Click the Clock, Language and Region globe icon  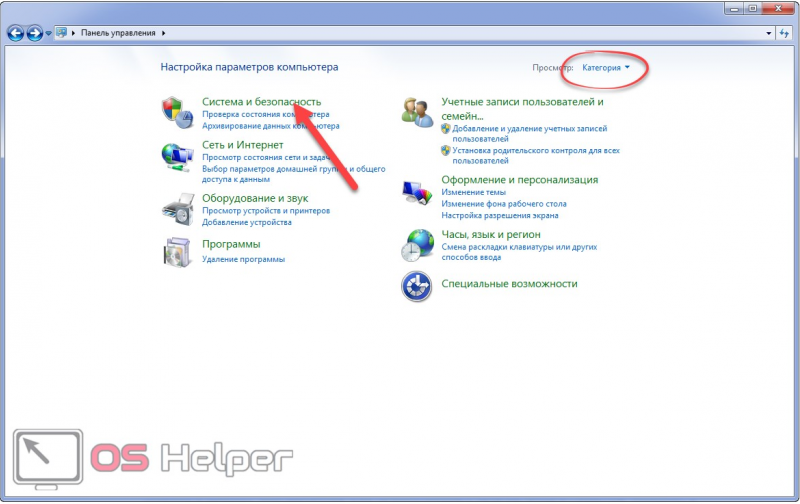417,245
